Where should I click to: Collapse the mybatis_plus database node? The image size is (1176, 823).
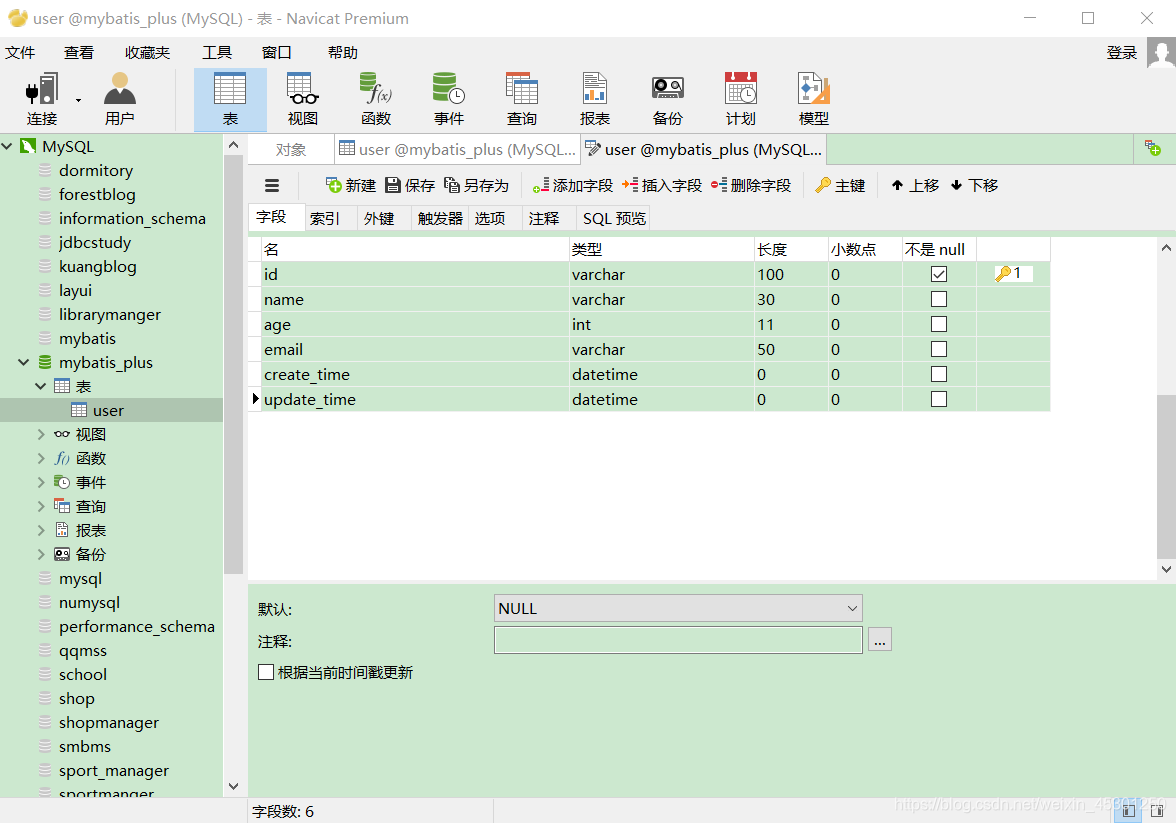pos(22,362)
